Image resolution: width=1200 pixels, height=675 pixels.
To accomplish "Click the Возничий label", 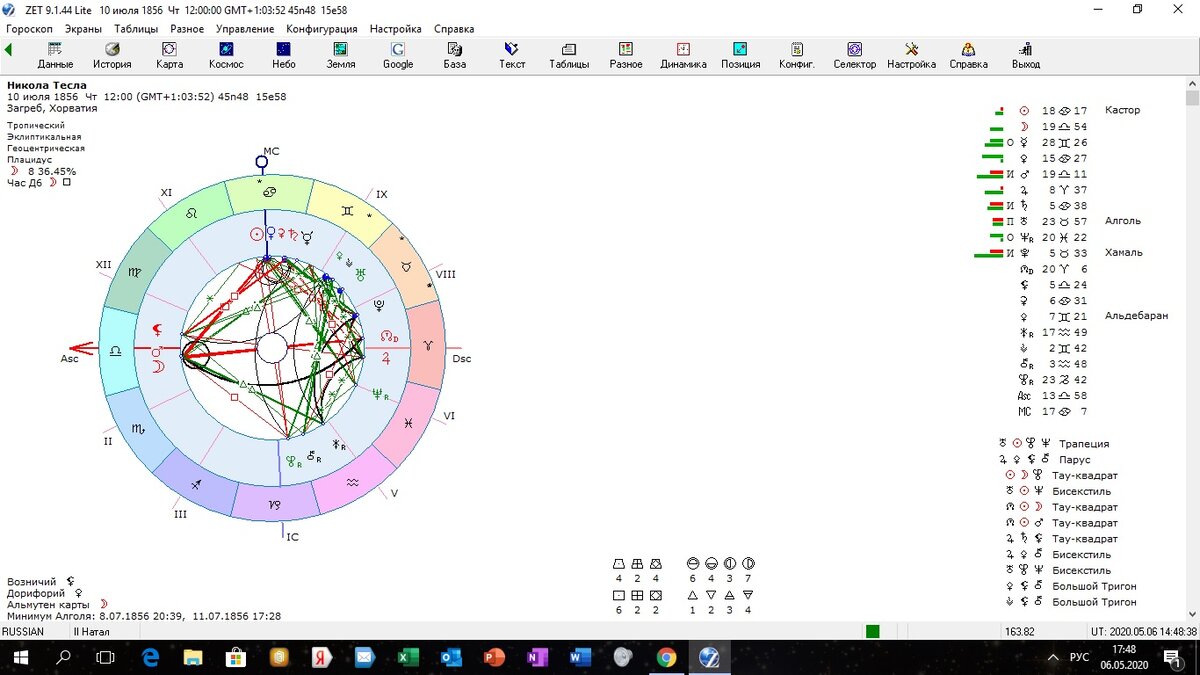I will pos(32,581).
